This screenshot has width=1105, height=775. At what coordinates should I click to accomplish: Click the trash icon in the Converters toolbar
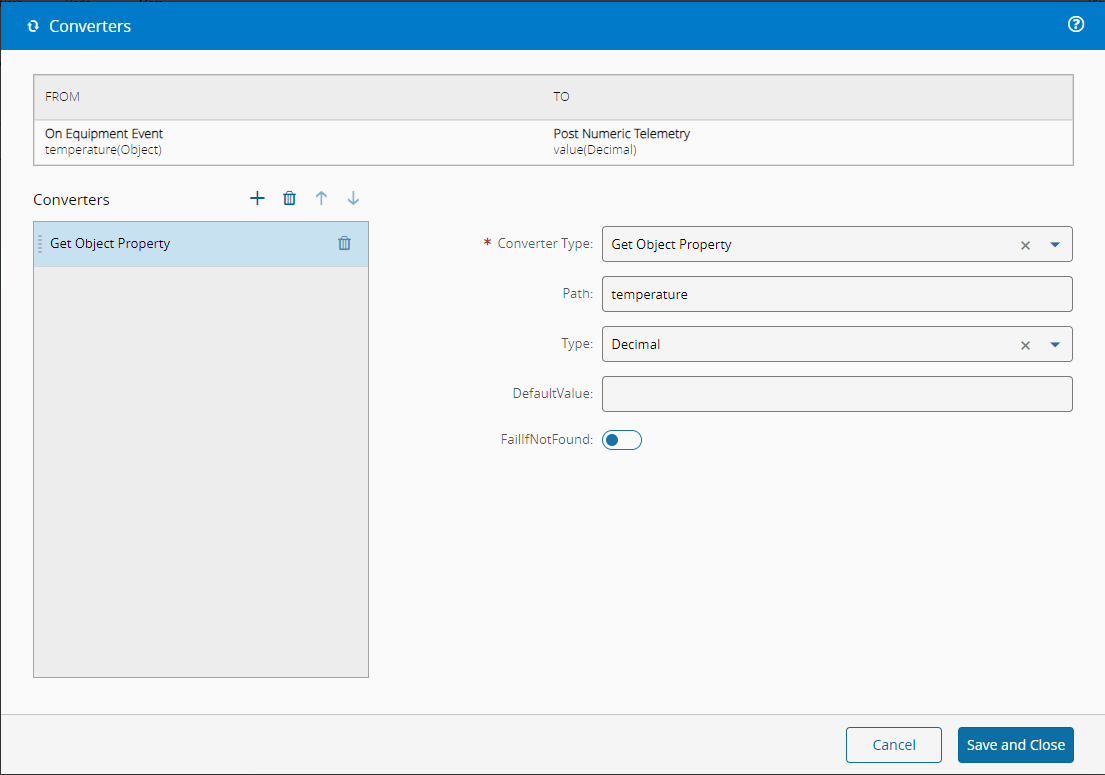289,198
